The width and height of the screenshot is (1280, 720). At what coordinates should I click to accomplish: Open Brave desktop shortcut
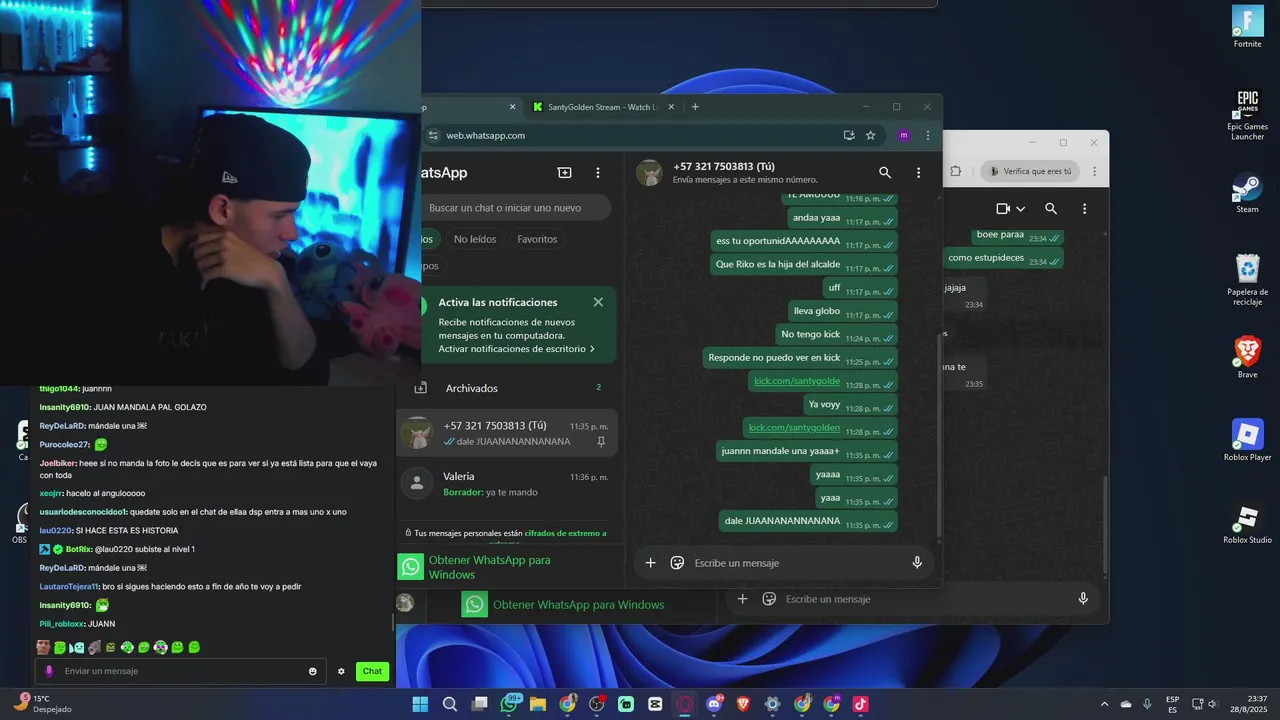click(x=1247, y=357)
